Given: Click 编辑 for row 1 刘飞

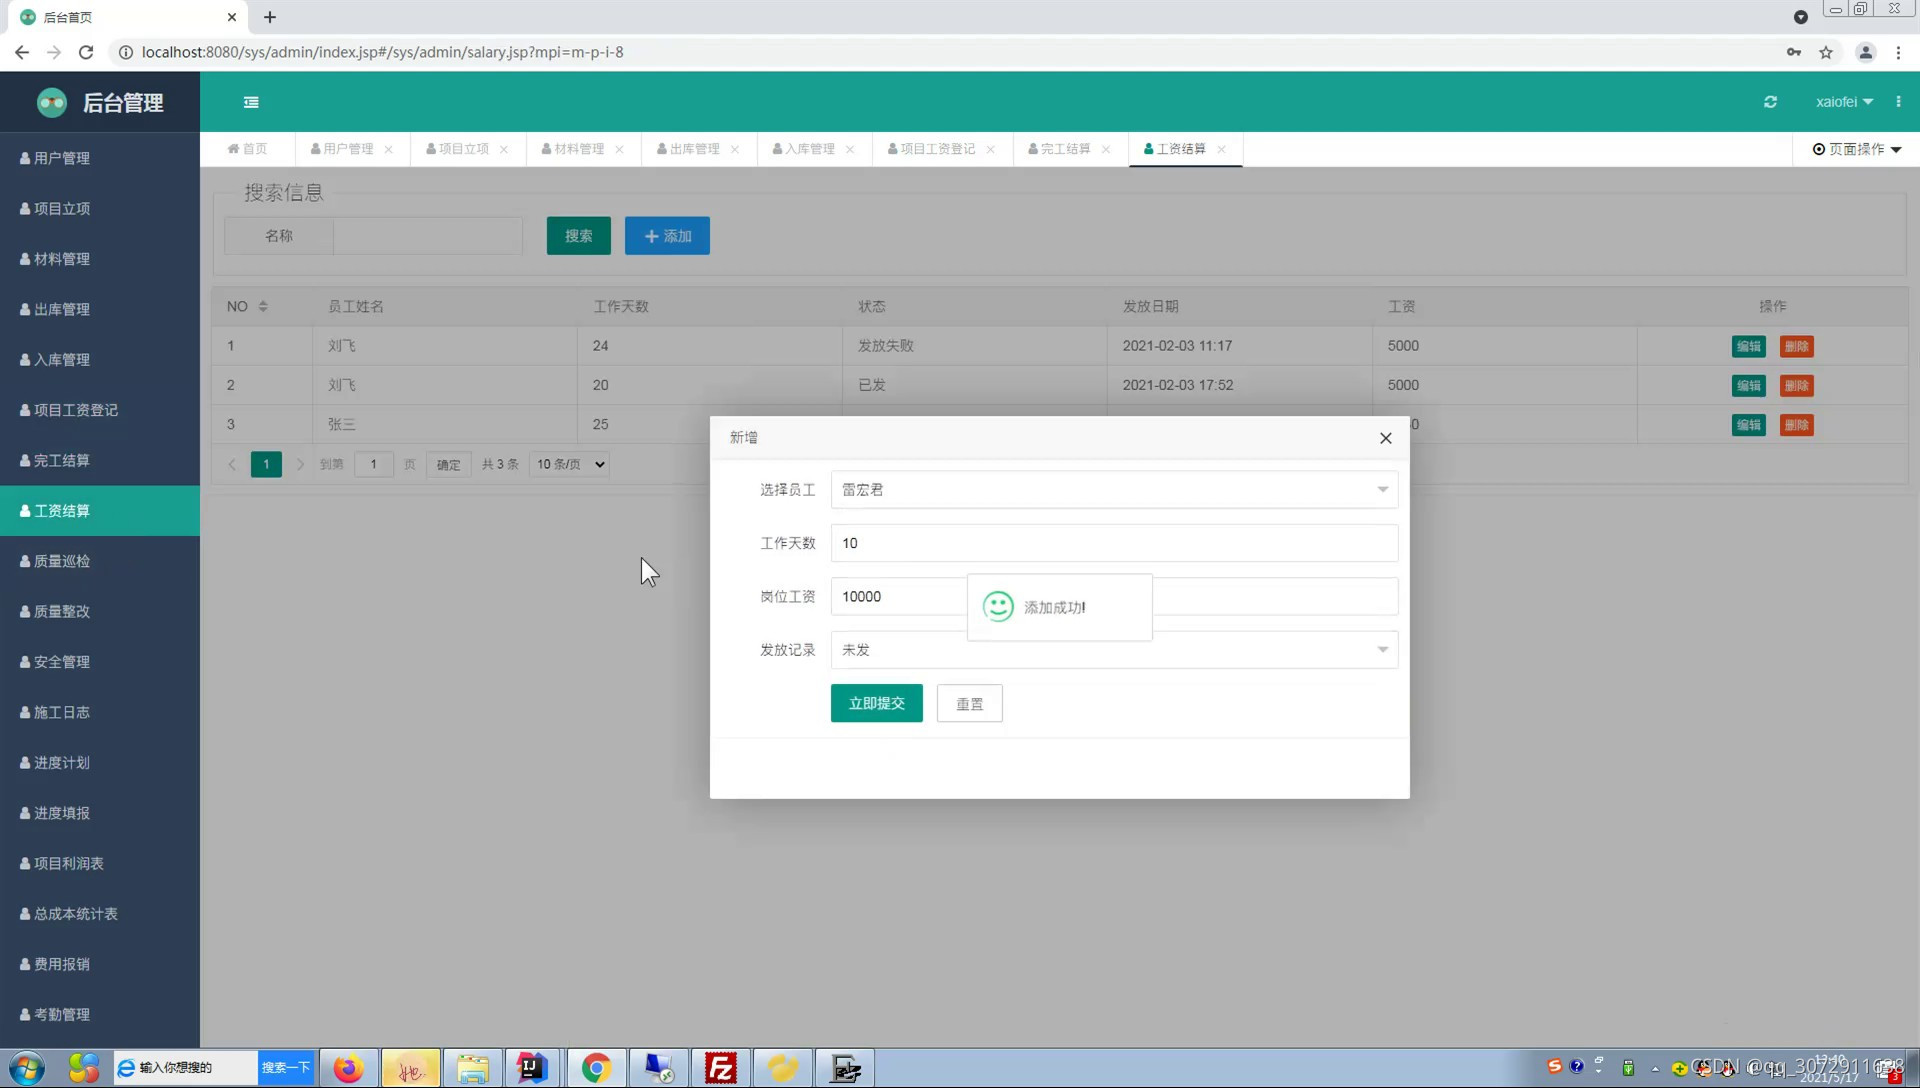Looking at the screenshot, I should pos(1749,346).
